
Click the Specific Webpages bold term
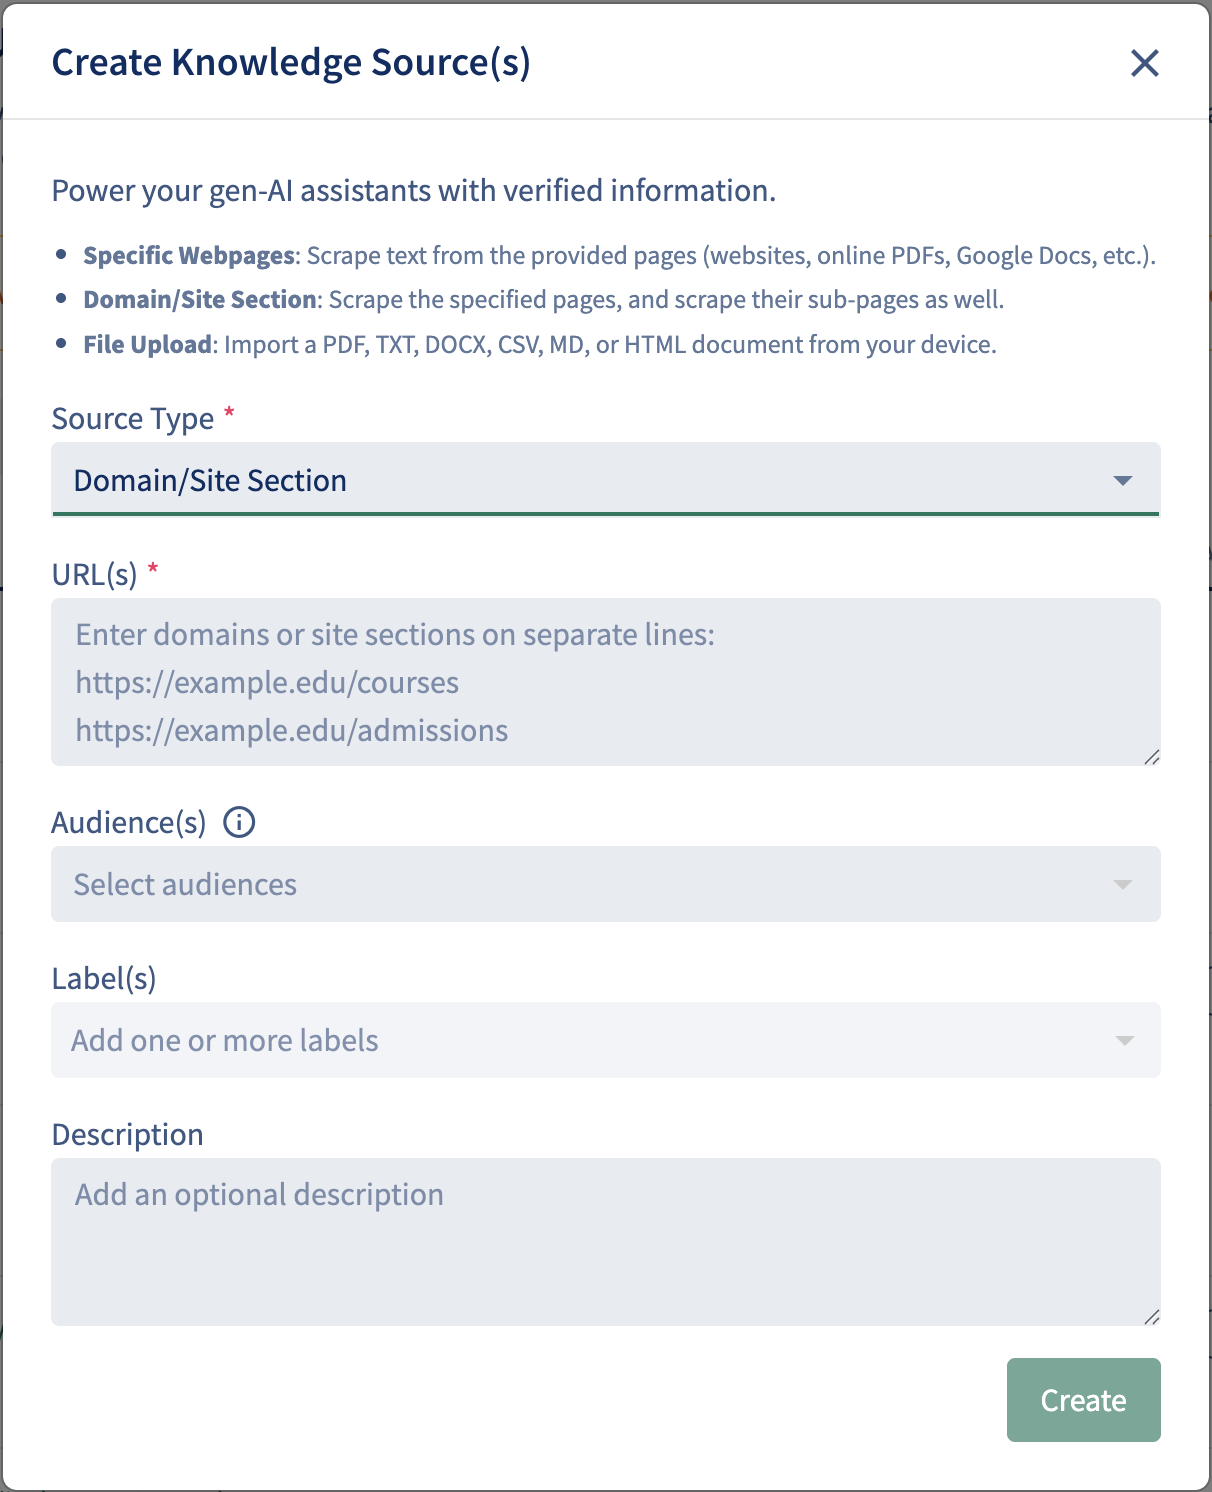(x=189, y=256)
